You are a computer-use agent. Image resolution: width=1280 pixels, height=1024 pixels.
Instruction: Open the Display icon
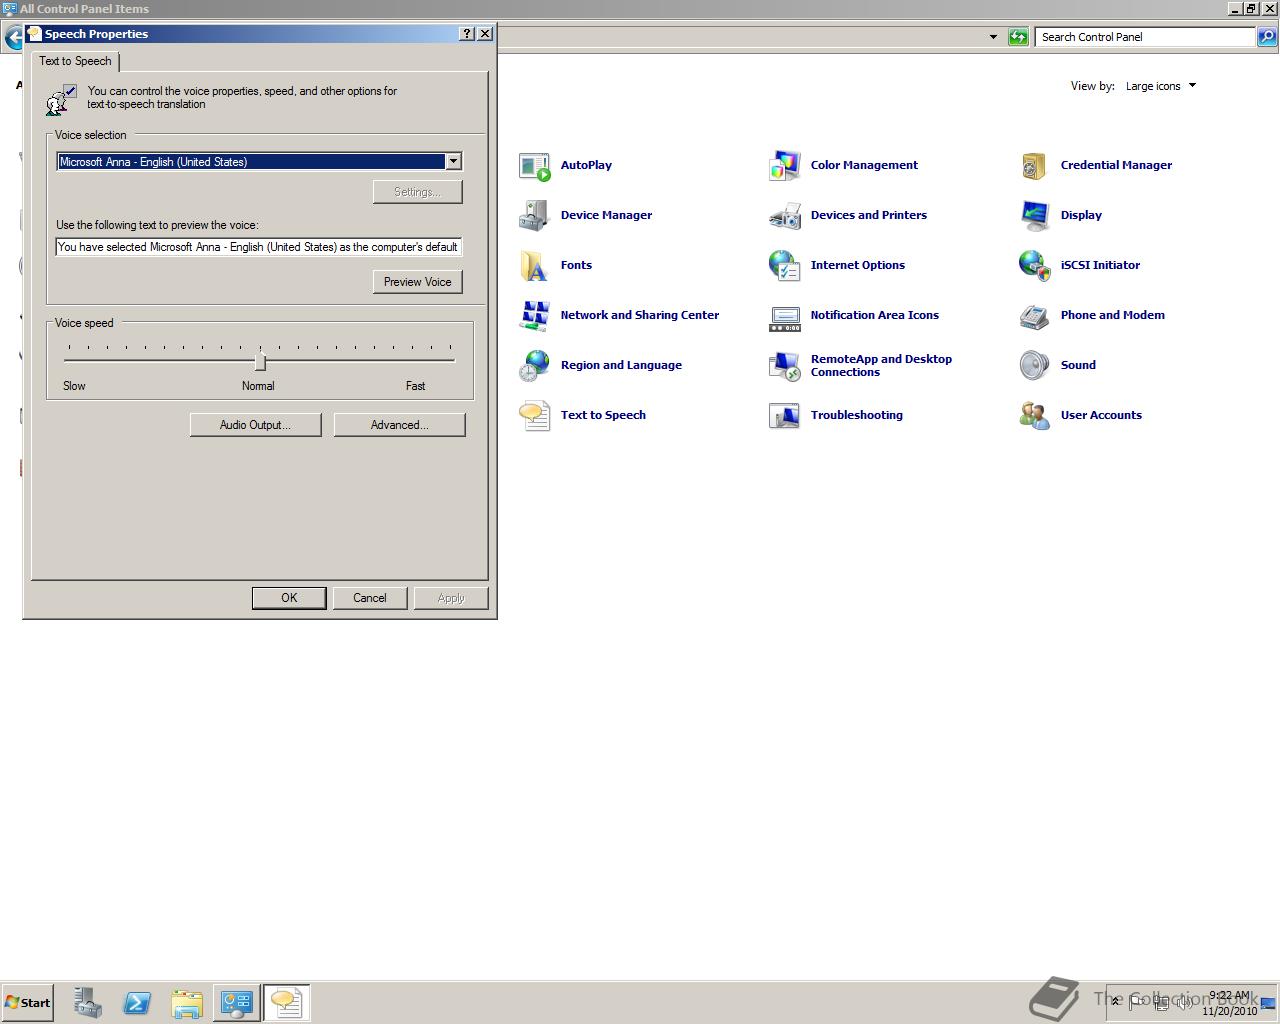click(1035, 216)
